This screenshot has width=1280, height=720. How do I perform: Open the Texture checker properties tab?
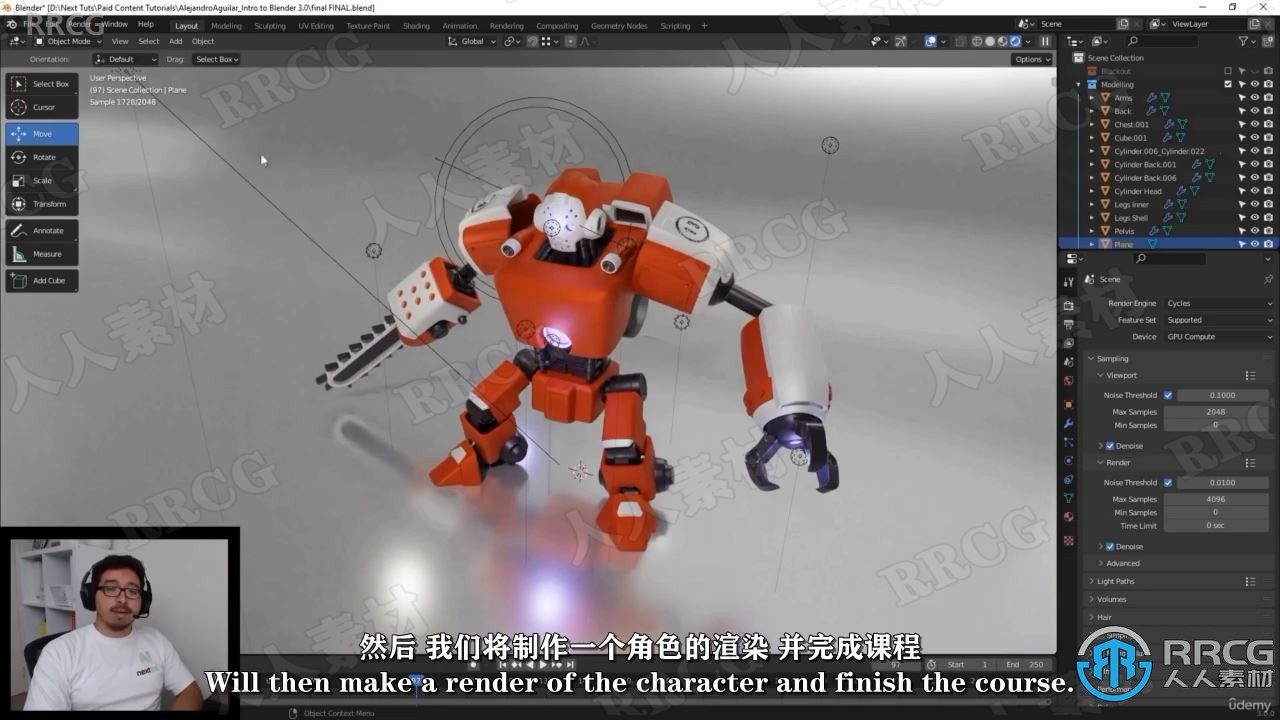1069,540
